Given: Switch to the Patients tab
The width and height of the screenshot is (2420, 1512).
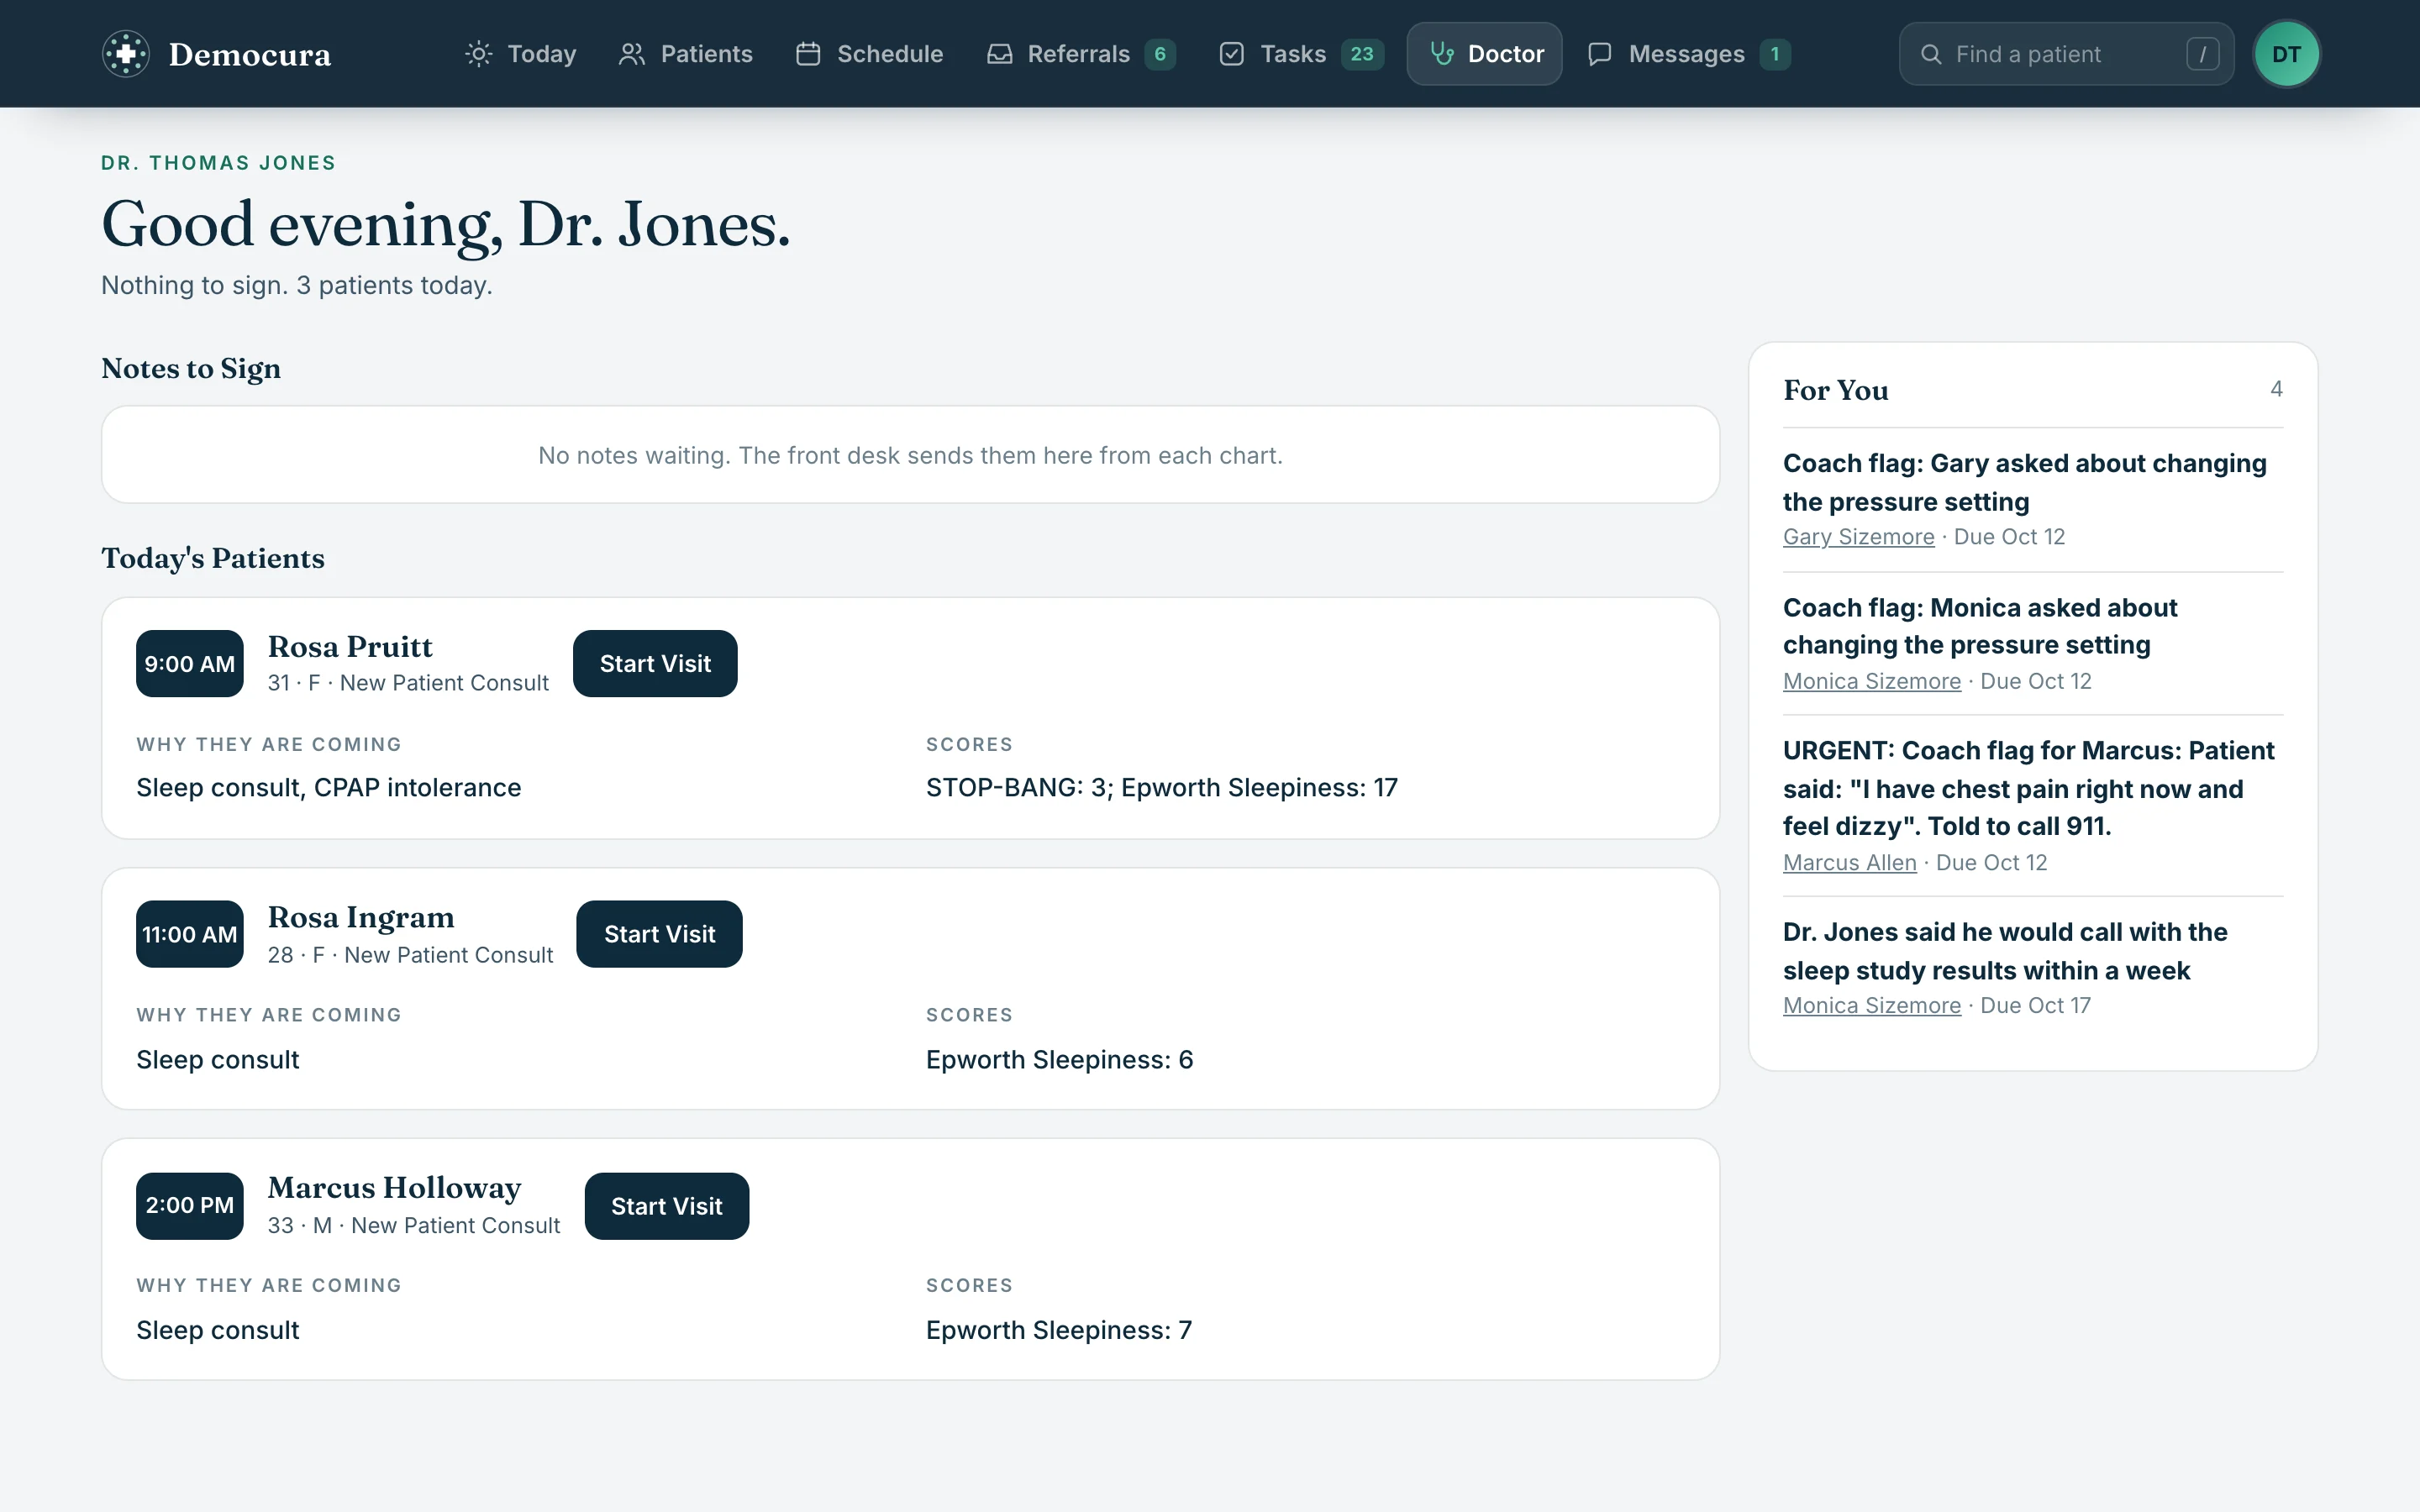Looking at the screenshot, I should coord(685,54).
